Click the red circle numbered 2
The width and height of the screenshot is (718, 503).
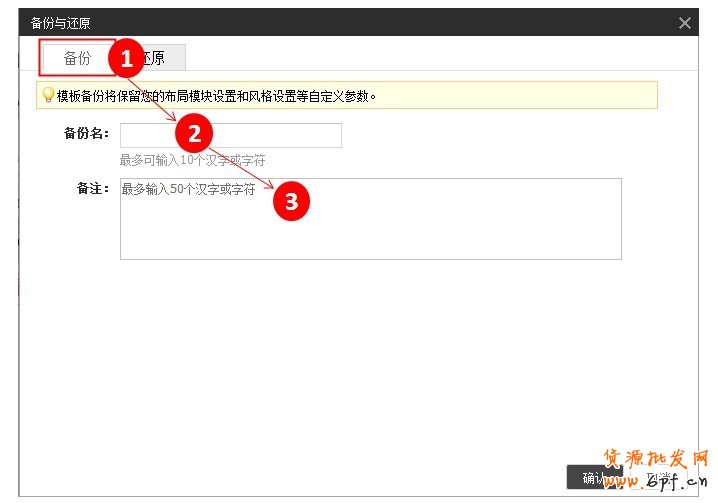(x=195, y=132)
